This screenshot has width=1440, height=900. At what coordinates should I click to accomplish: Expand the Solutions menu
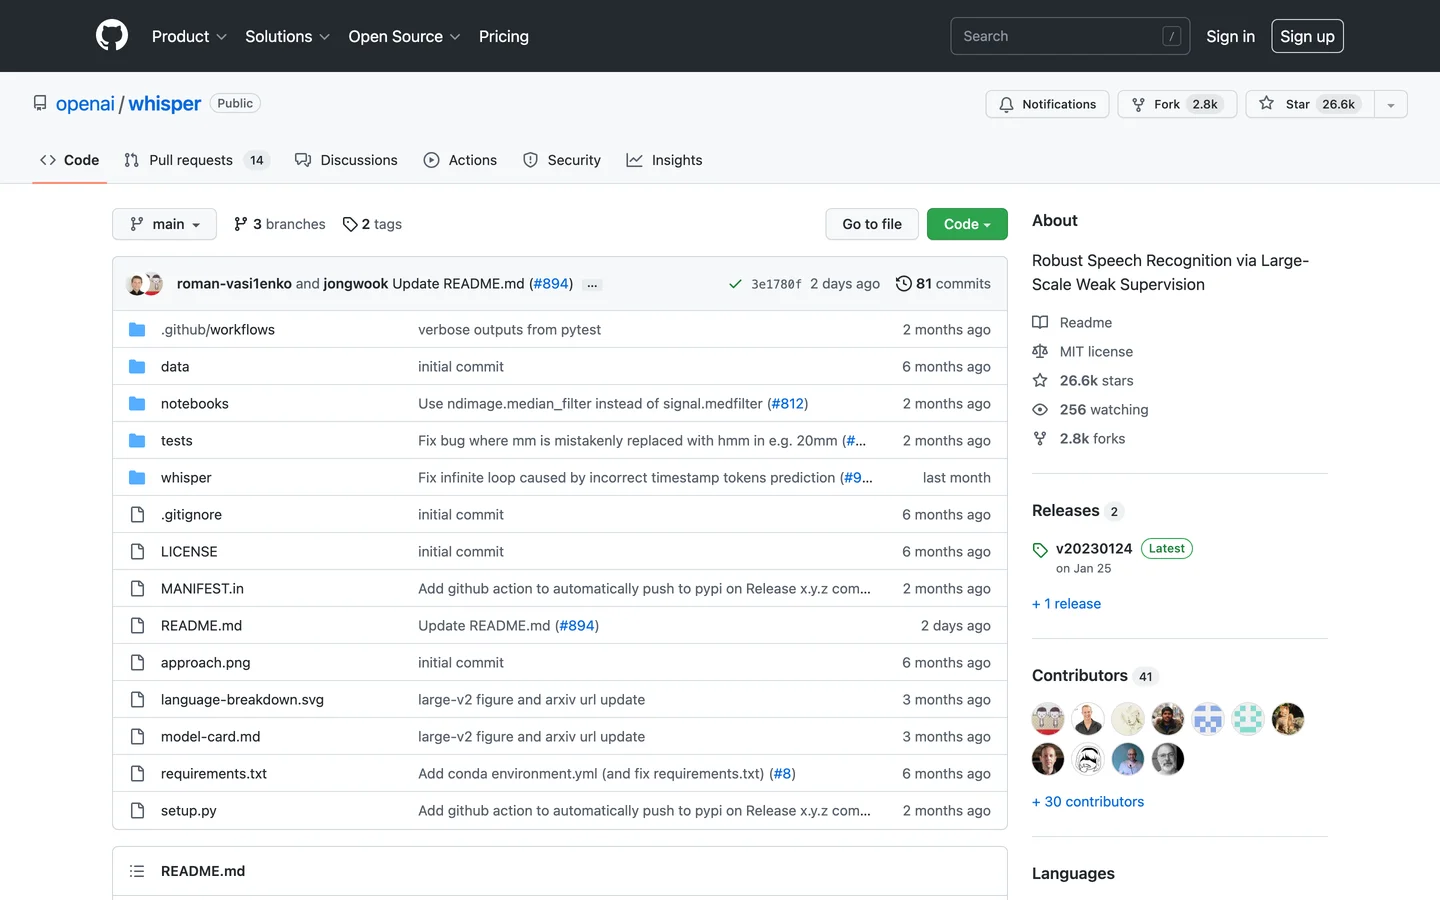coord(287,36)
